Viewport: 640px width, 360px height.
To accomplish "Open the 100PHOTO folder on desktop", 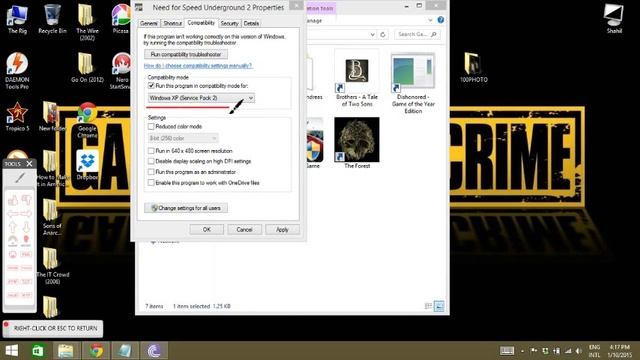I will 473,68.
